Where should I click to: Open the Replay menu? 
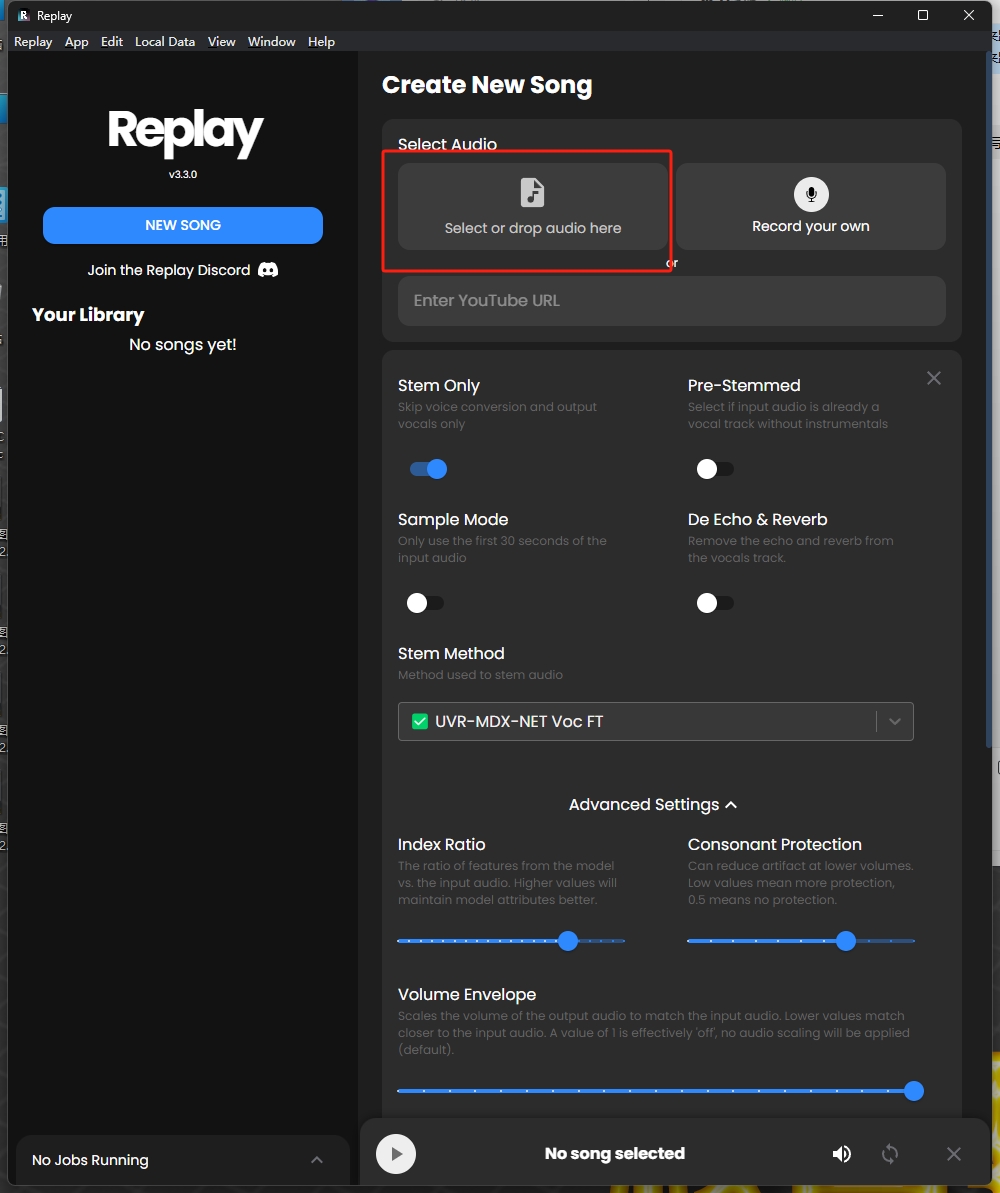click(x=33, y=42)
